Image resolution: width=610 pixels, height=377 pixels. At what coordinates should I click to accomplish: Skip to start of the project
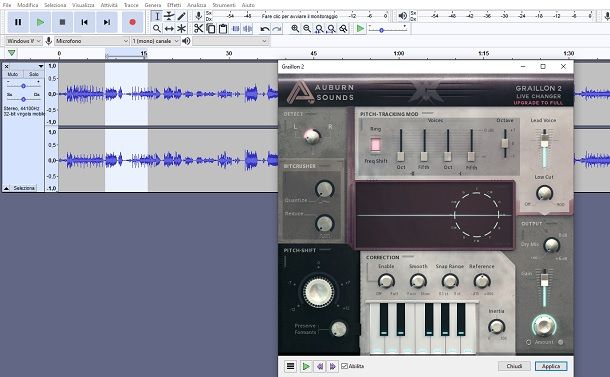click(84, 22)
